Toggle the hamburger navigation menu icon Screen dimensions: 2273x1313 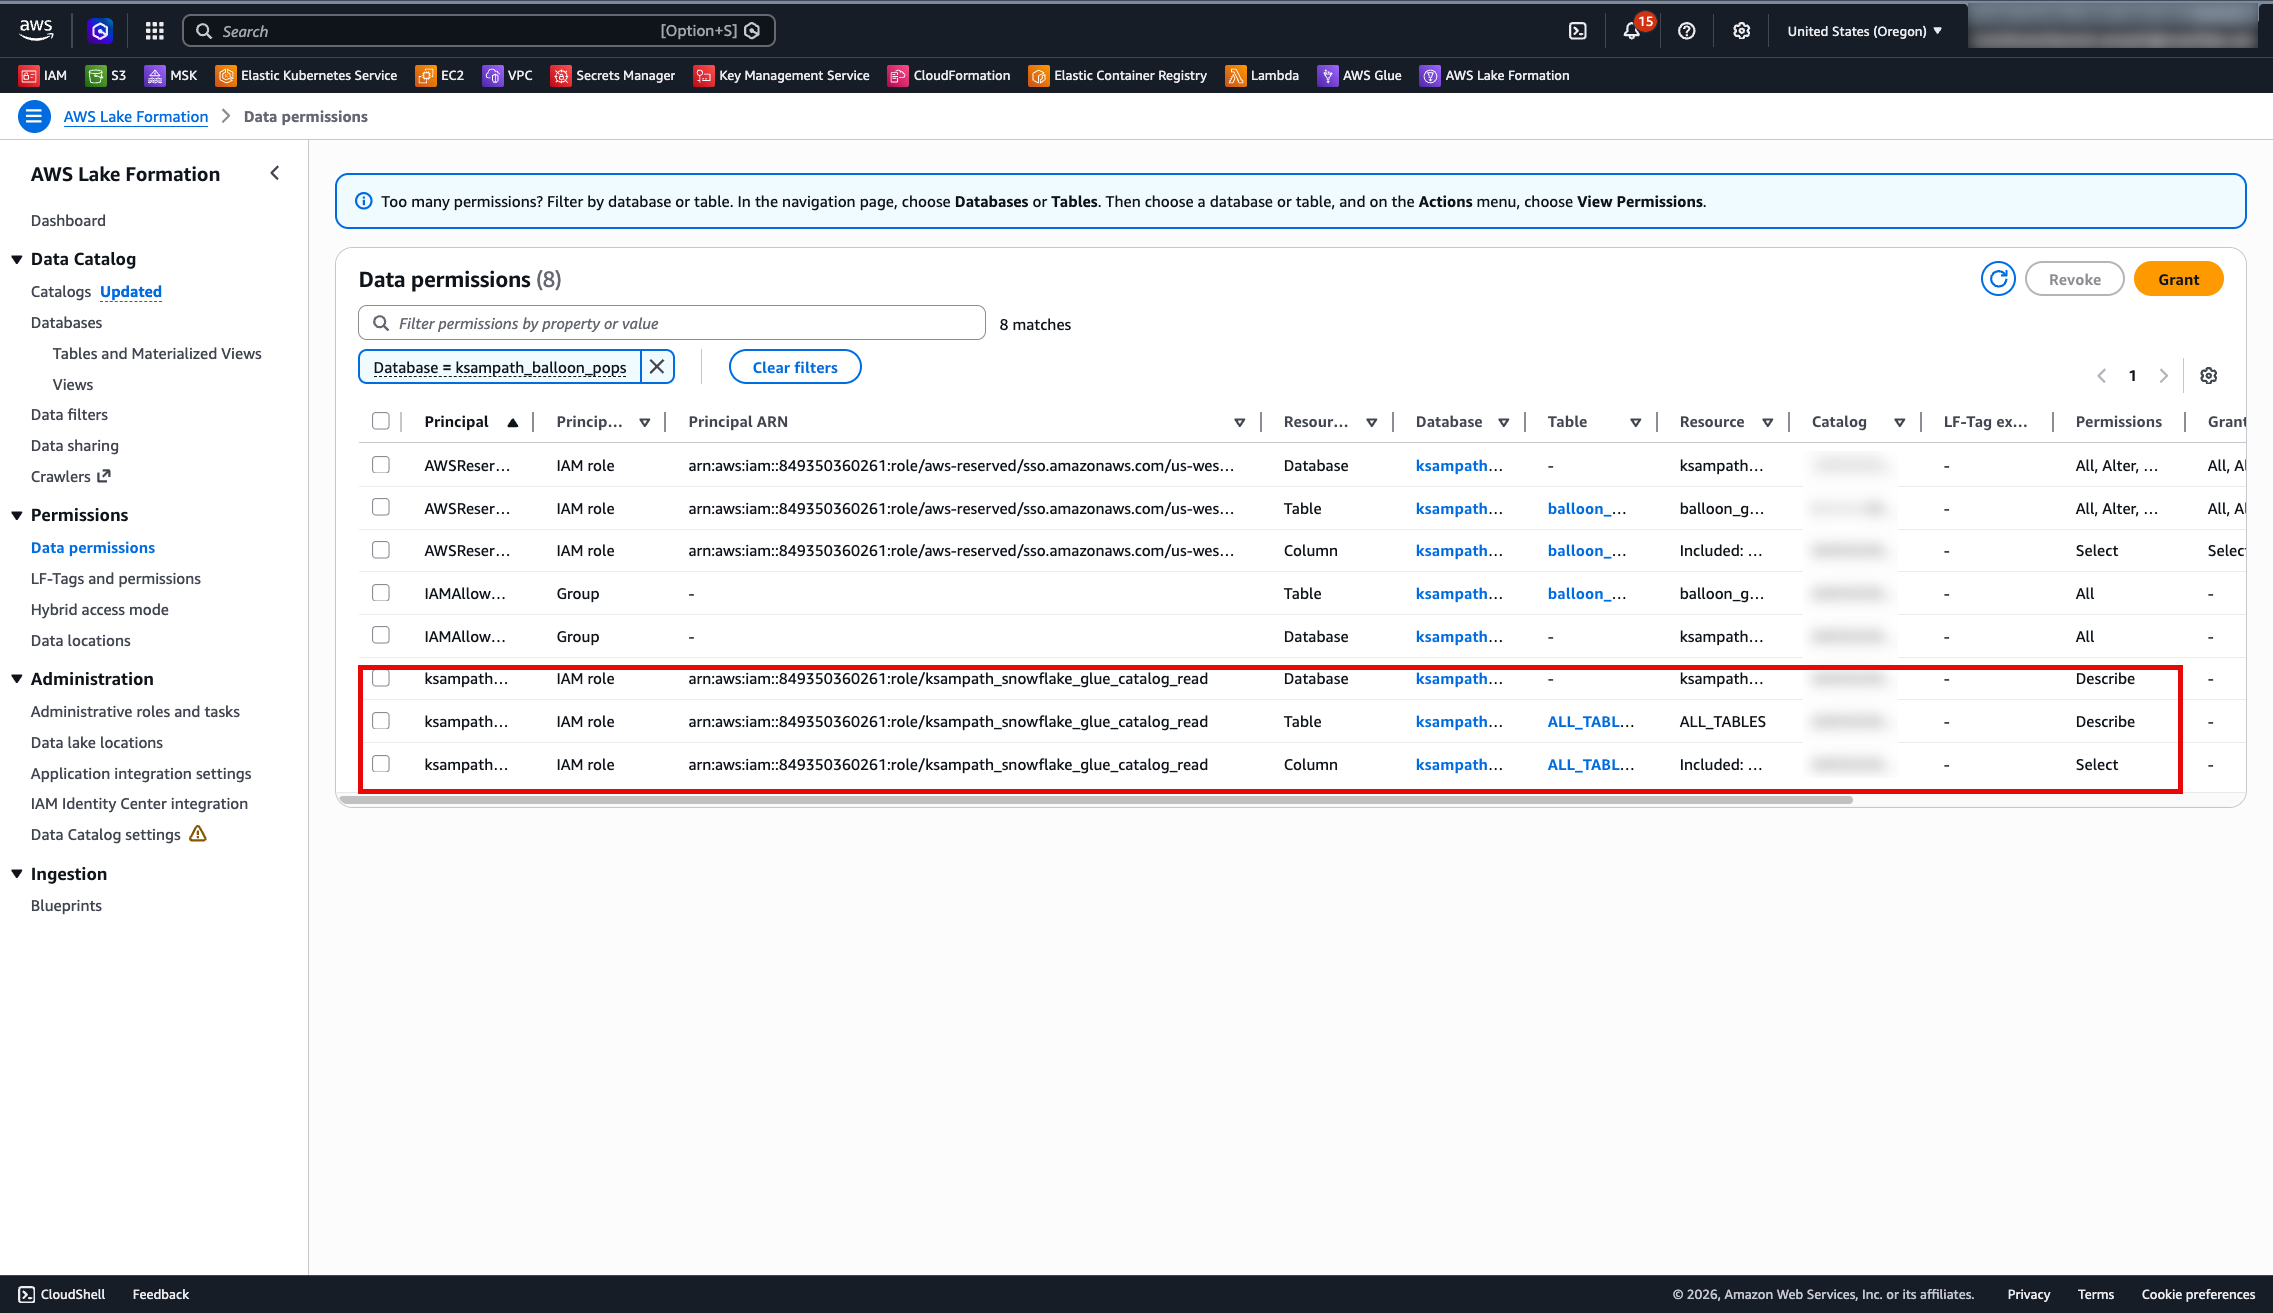pyautogui.click(x=34, y=117)
